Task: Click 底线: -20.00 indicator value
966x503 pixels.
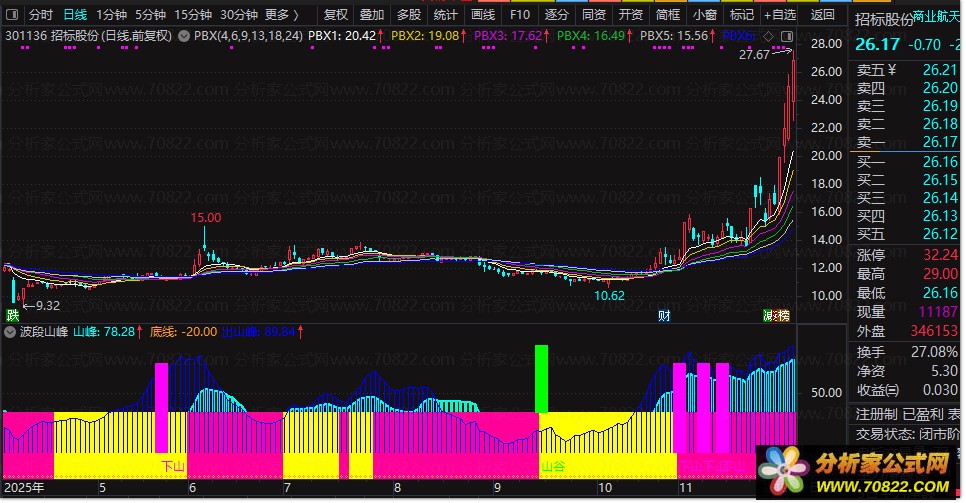Action: click(183, 332)
